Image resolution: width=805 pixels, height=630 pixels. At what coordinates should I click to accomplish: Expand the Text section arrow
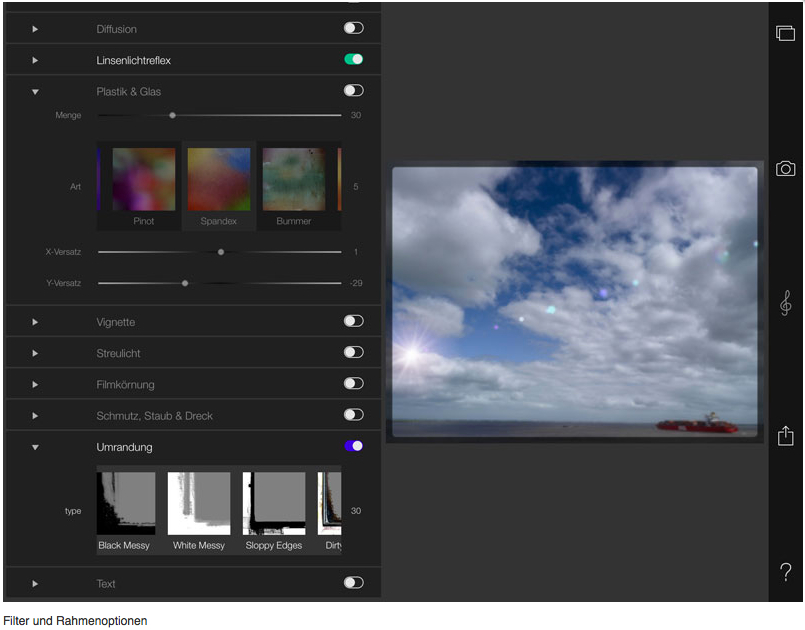[35, 583]
